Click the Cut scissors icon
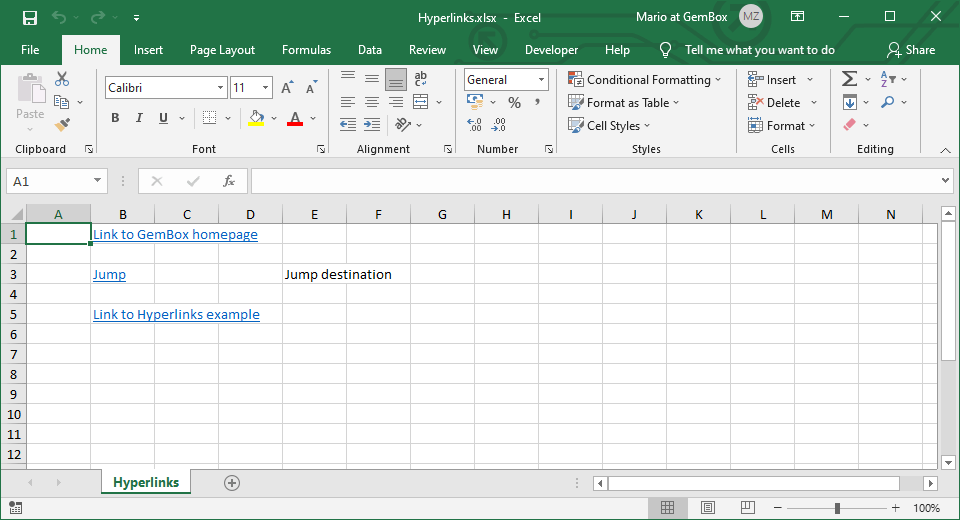The height and width of the screenshot is (520, 960). click(62, 79)
